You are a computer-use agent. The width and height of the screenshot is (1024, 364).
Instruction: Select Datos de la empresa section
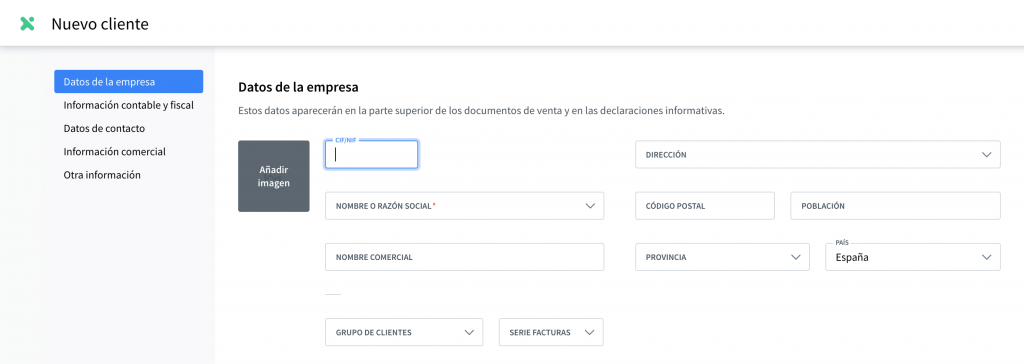pos(129,82)
